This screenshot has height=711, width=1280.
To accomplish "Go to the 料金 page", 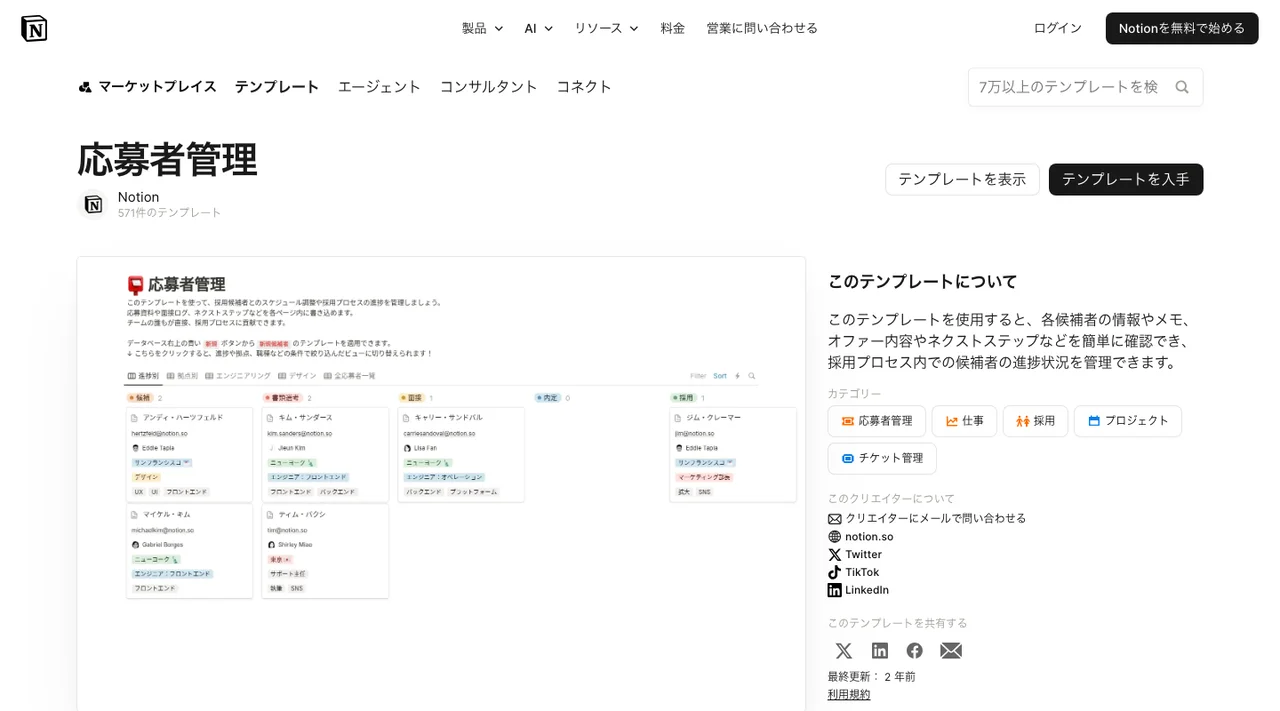I will click(673, 28).
